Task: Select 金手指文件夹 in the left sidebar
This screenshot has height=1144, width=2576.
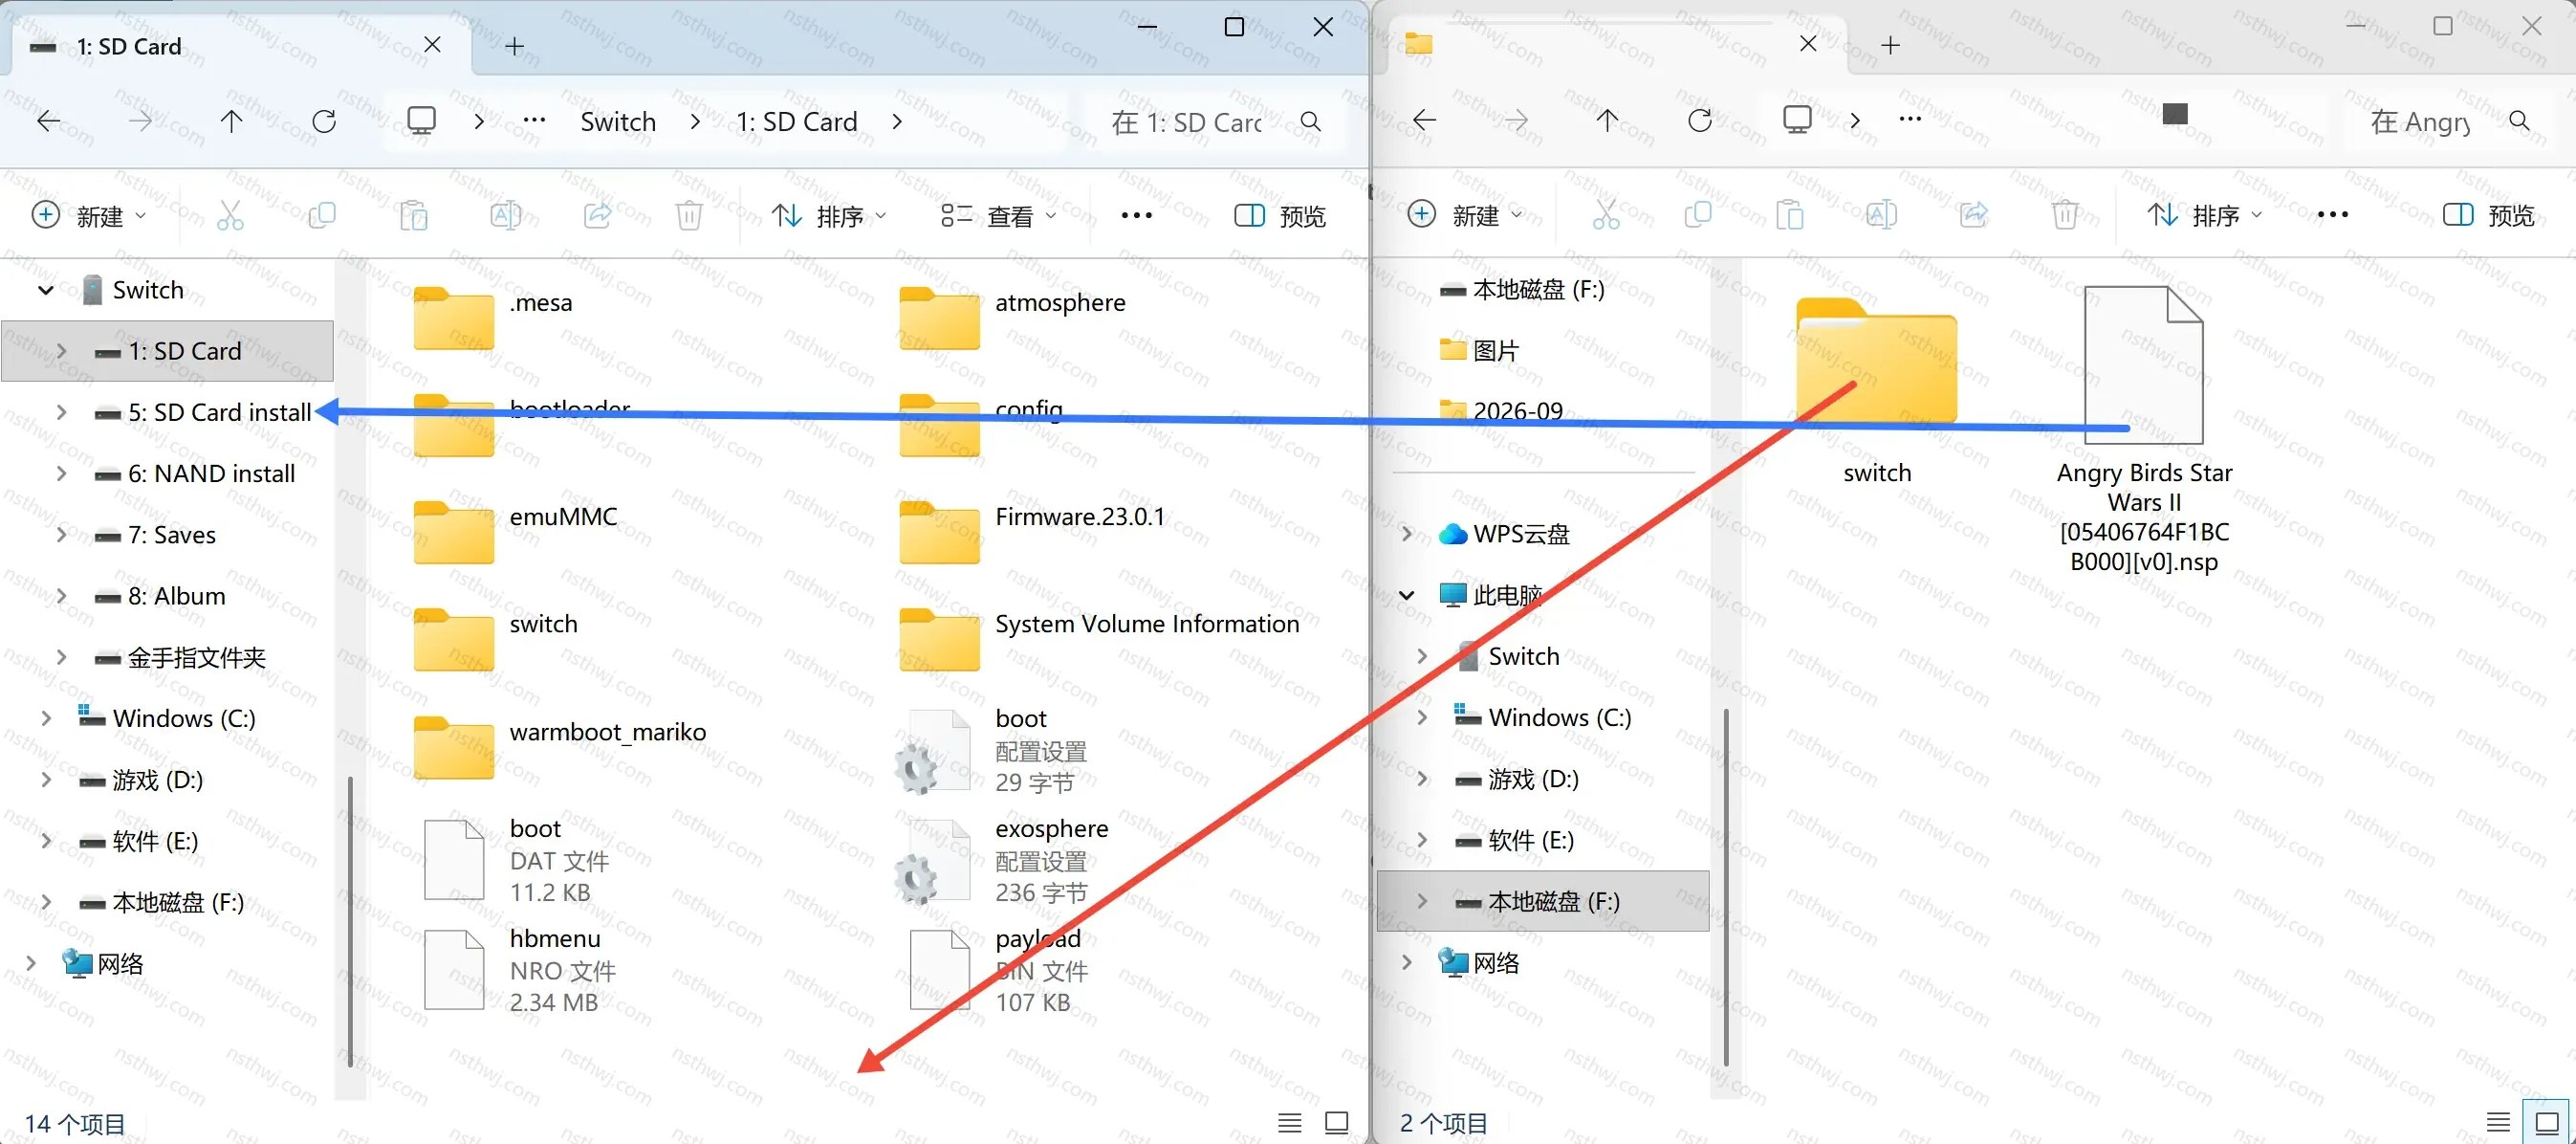Action: tap(167, 657)
